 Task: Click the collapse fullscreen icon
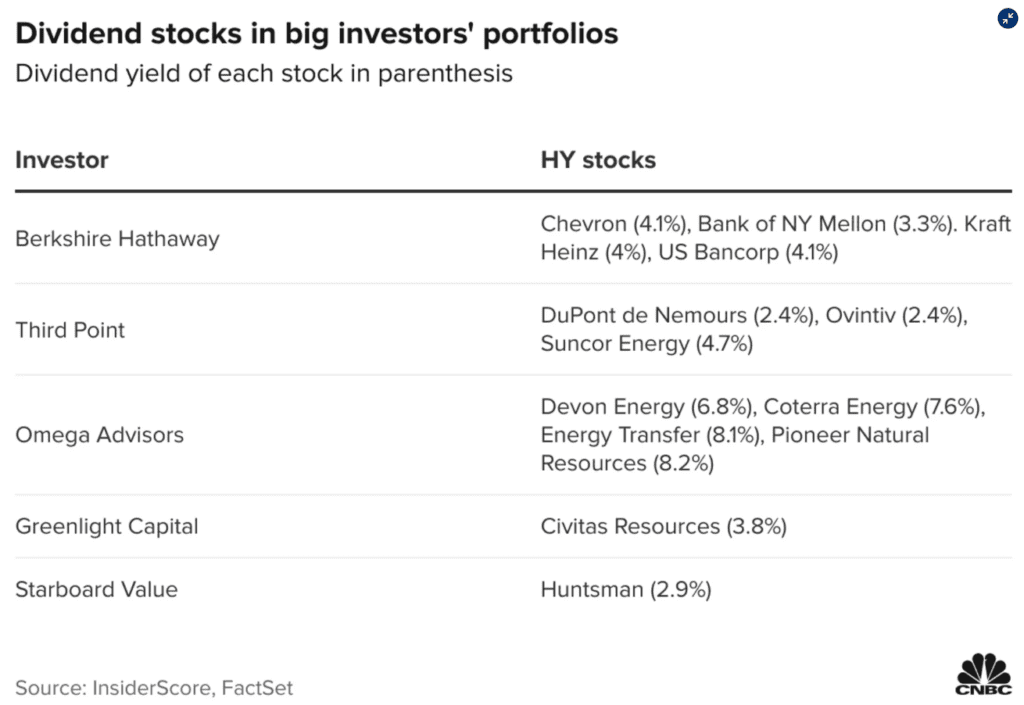click(x=1008, y=18)
